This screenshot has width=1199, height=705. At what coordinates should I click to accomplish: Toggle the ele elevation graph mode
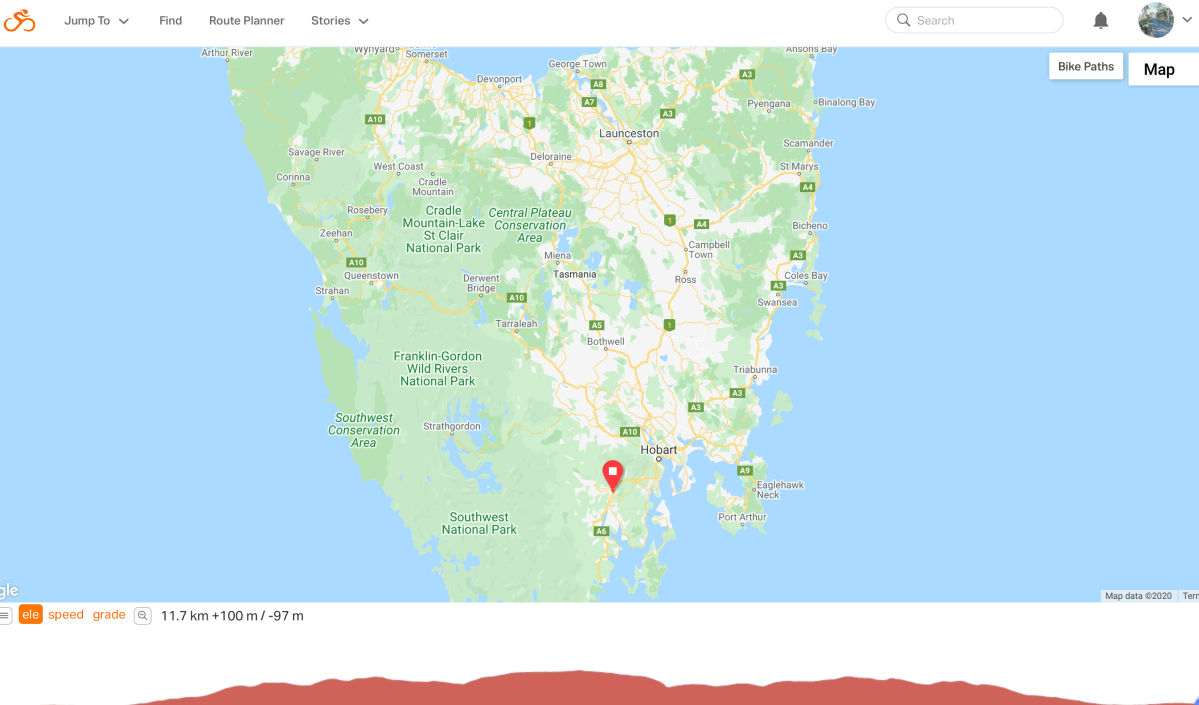point(31,615)
